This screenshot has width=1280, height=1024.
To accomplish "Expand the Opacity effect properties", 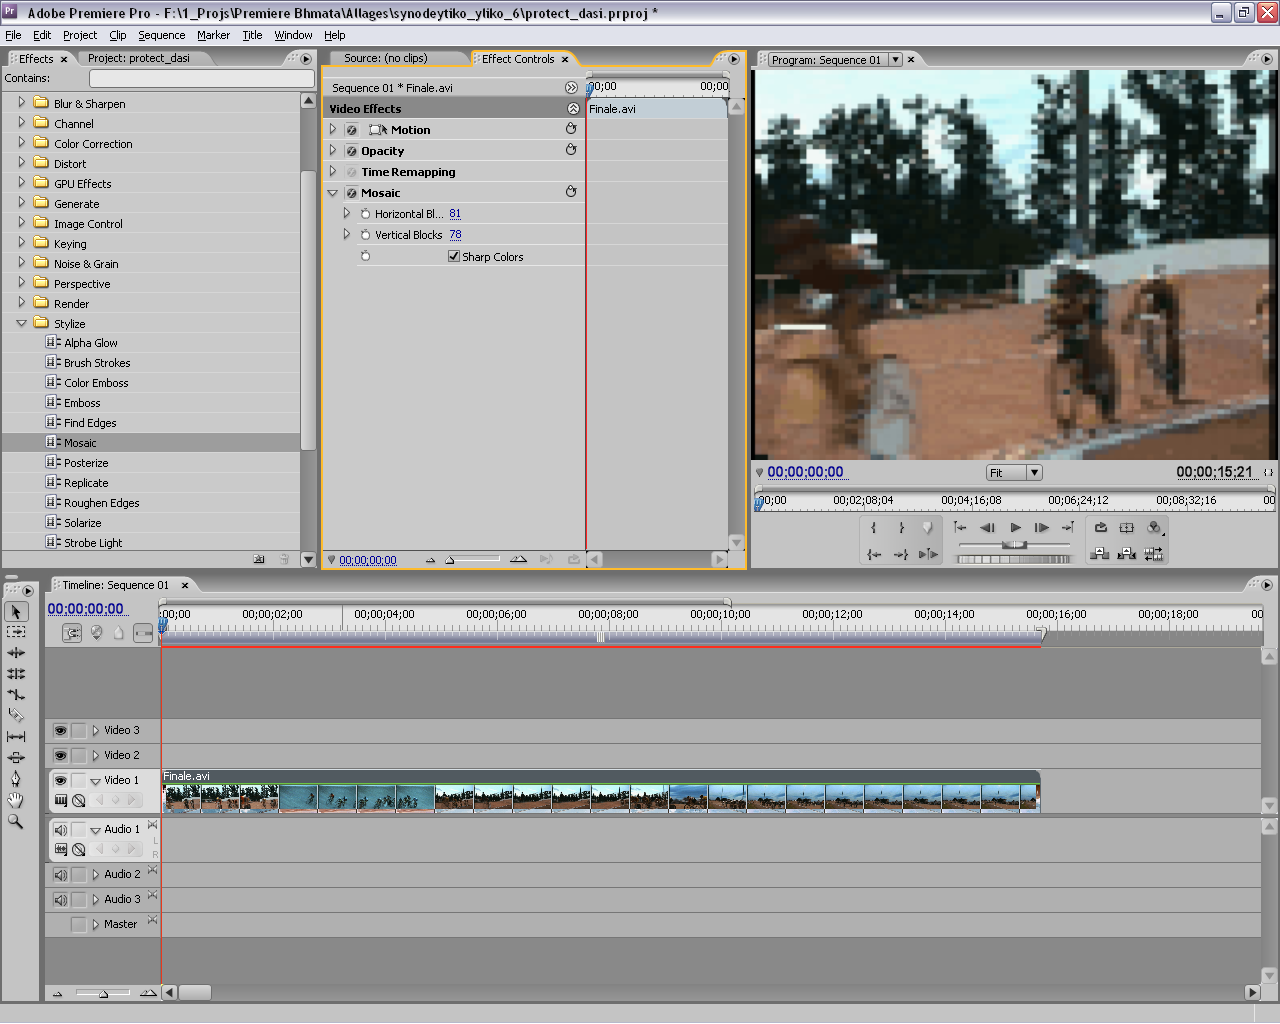I will coord(333,150).
